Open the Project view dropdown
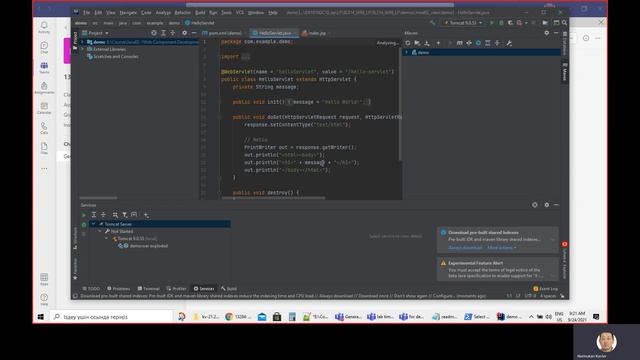640x360 pixels. [96, 33]
